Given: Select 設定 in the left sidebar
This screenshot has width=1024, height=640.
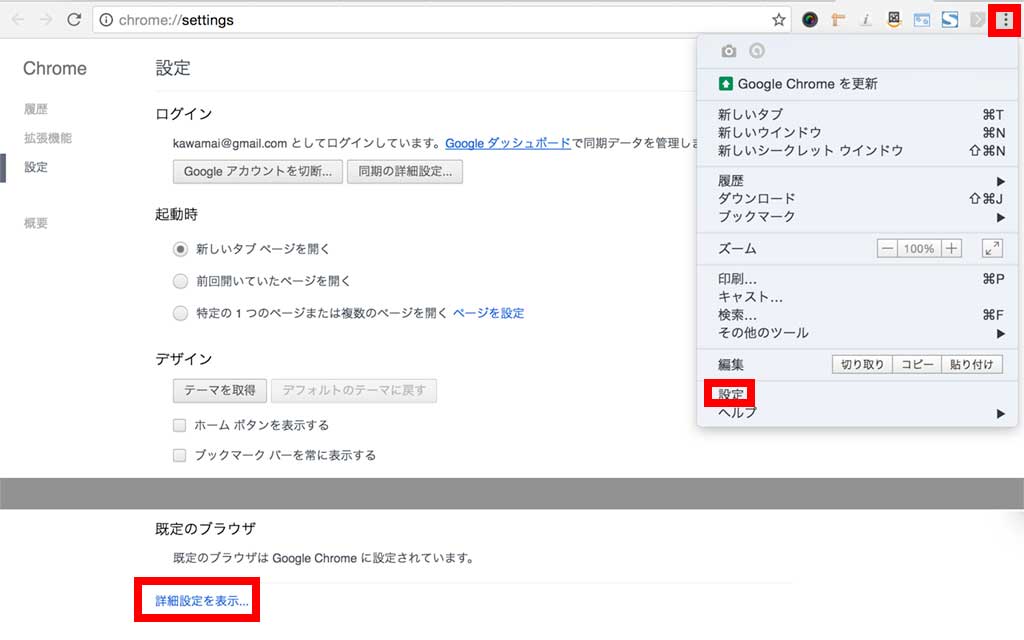Looking at the screenshot, I should 36,167.
